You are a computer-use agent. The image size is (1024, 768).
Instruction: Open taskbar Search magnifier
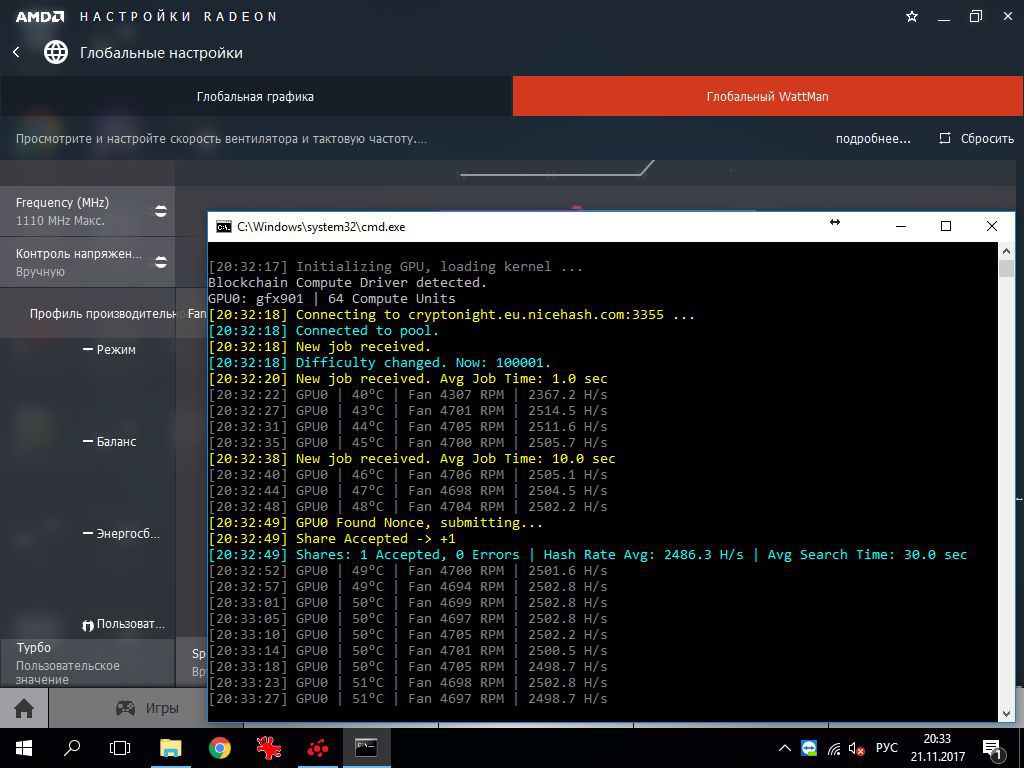pyautogui.click(x=72, y=748)
